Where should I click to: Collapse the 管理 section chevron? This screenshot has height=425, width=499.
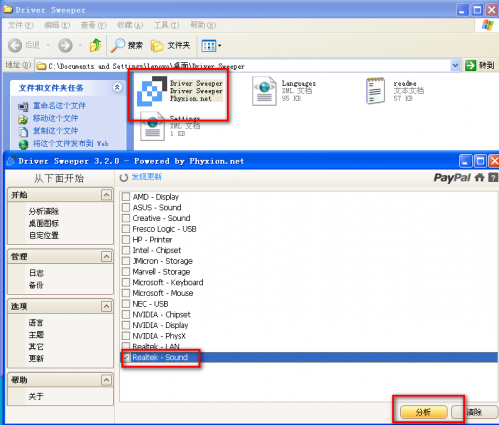click(x=106, y=256)
